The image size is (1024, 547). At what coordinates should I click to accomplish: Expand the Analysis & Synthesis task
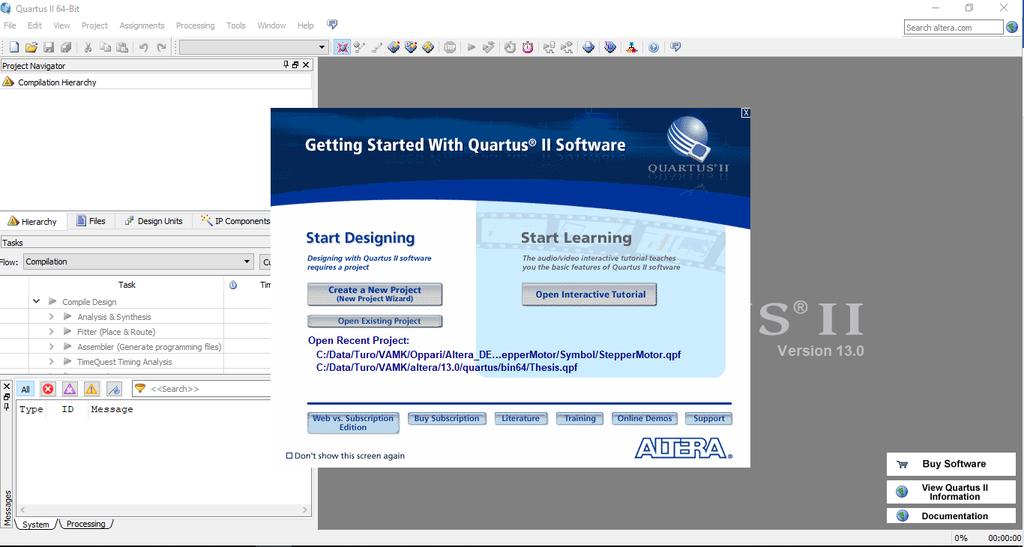[x=52, y=317]
